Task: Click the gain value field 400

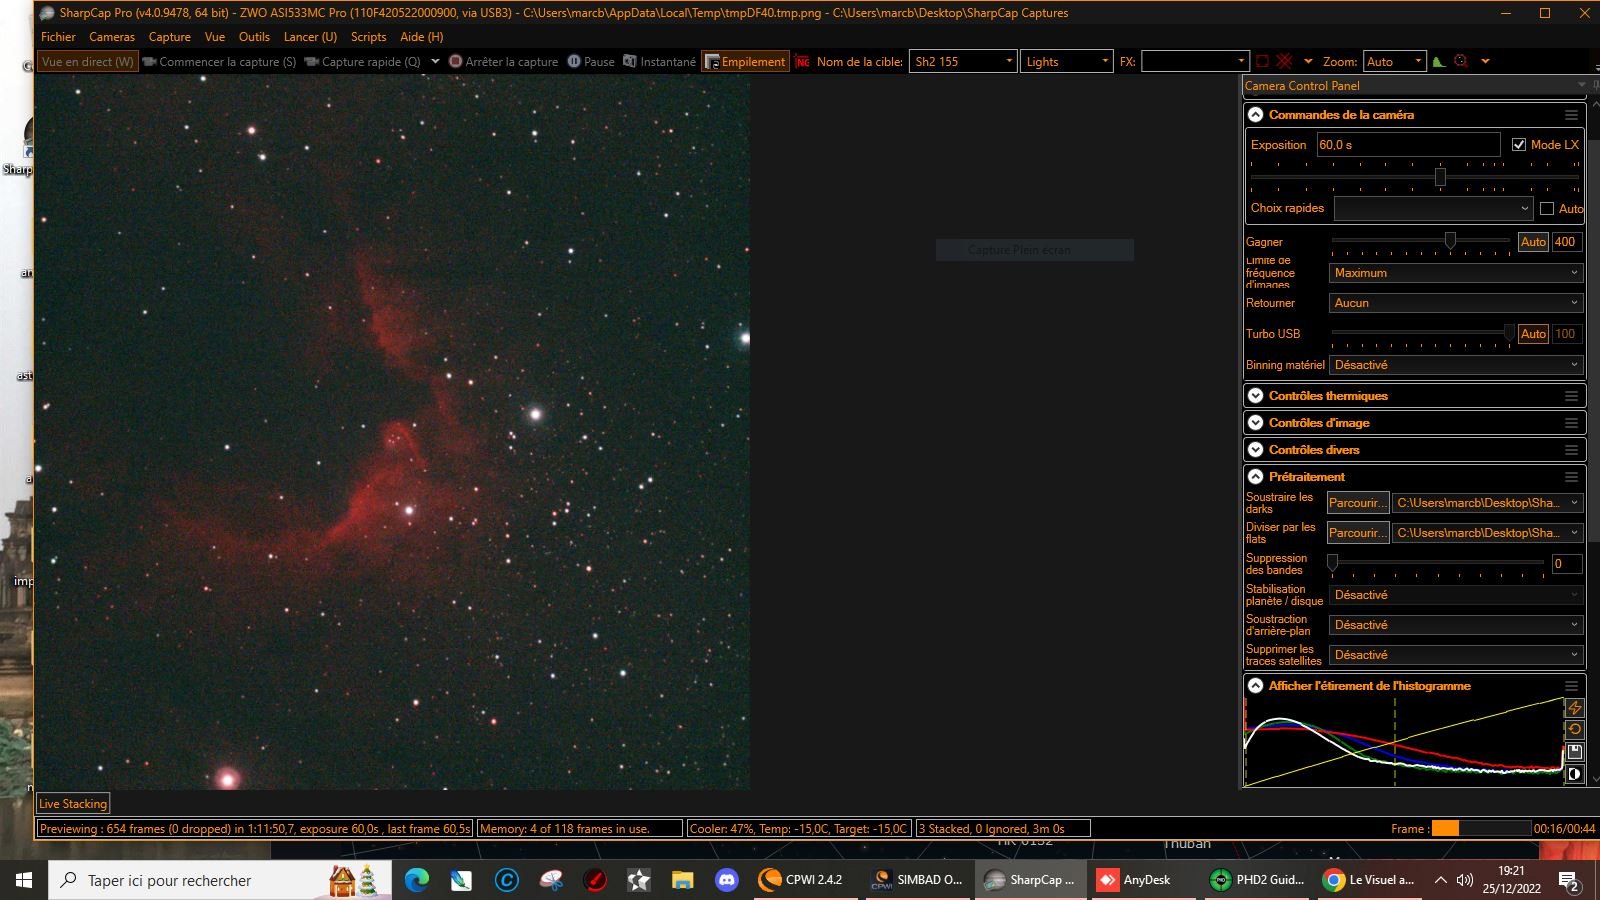Action: click(1566, 242)
